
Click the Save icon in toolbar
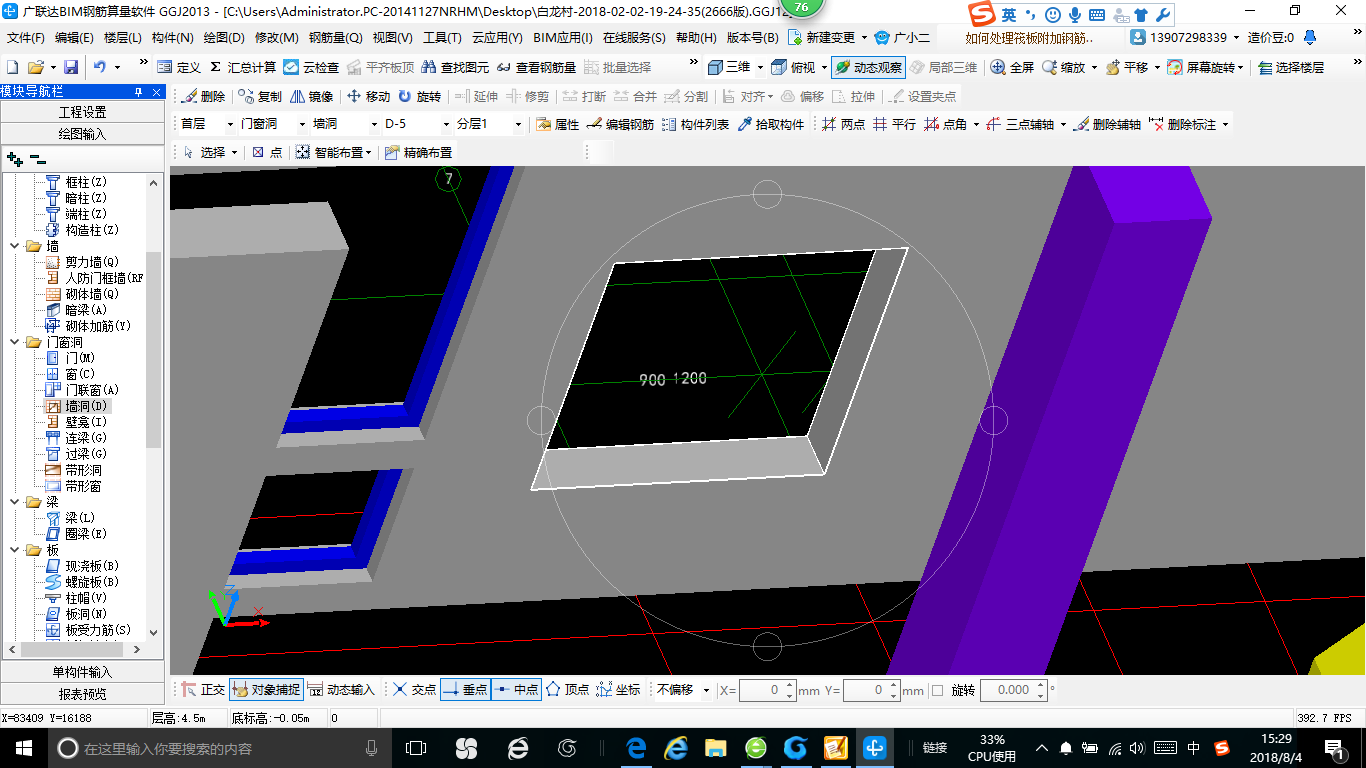[71, 67]
